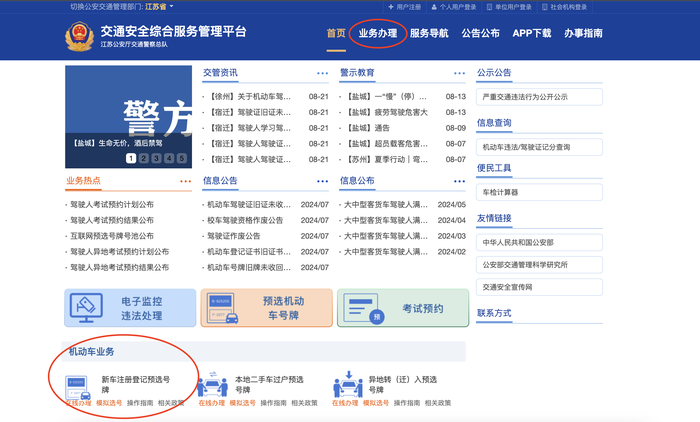Click the 警方 banner carousel image
The height and width of the screenshot is (422, 700).
[x=127, y=110]
